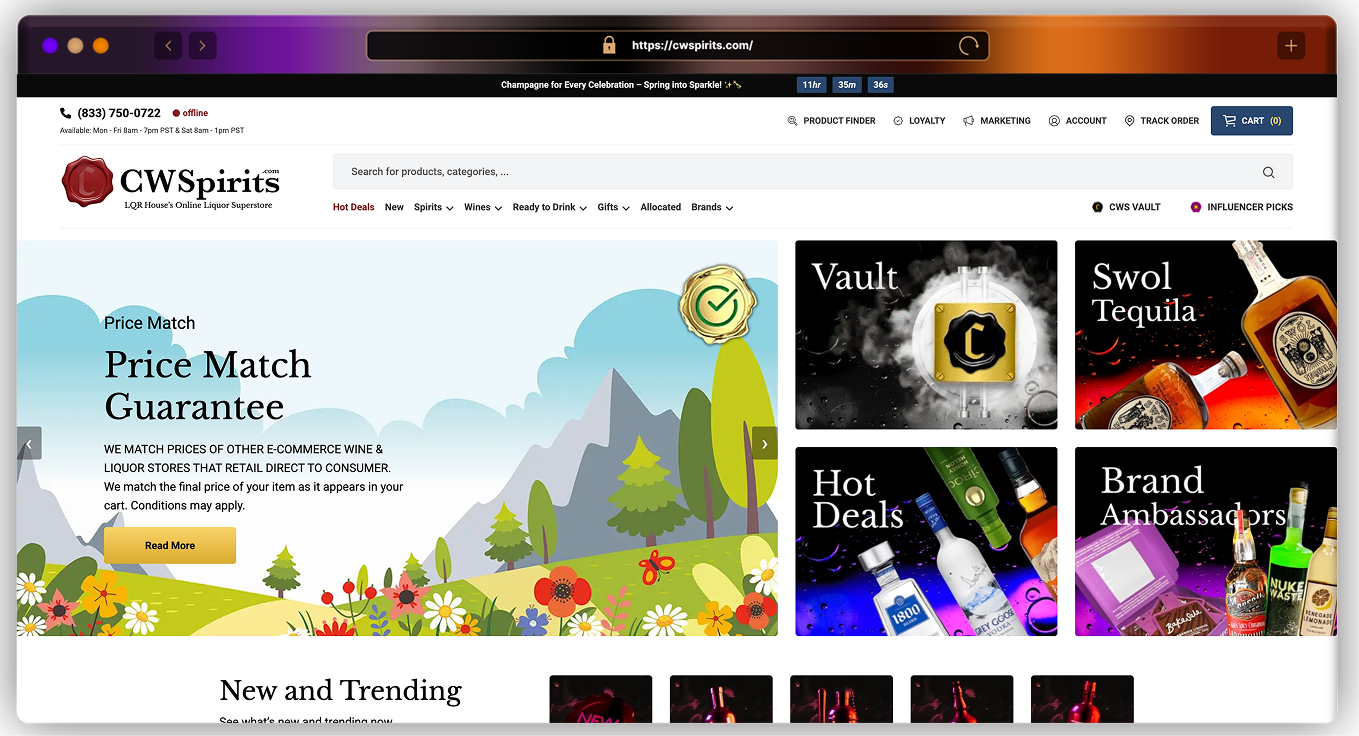Click the Loyalty badge icon
The image size is (1359, 736).
(898, 121)
